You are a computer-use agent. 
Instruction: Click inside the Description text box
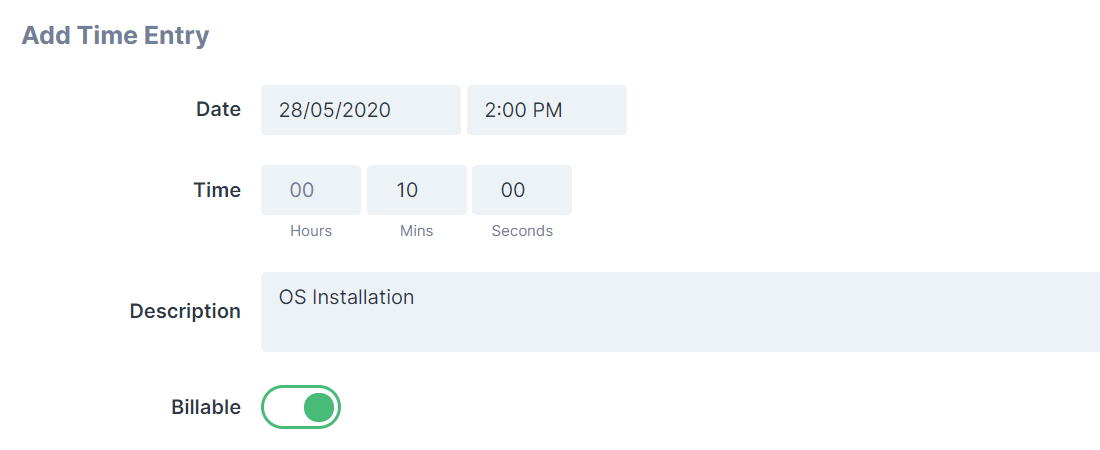680,325
